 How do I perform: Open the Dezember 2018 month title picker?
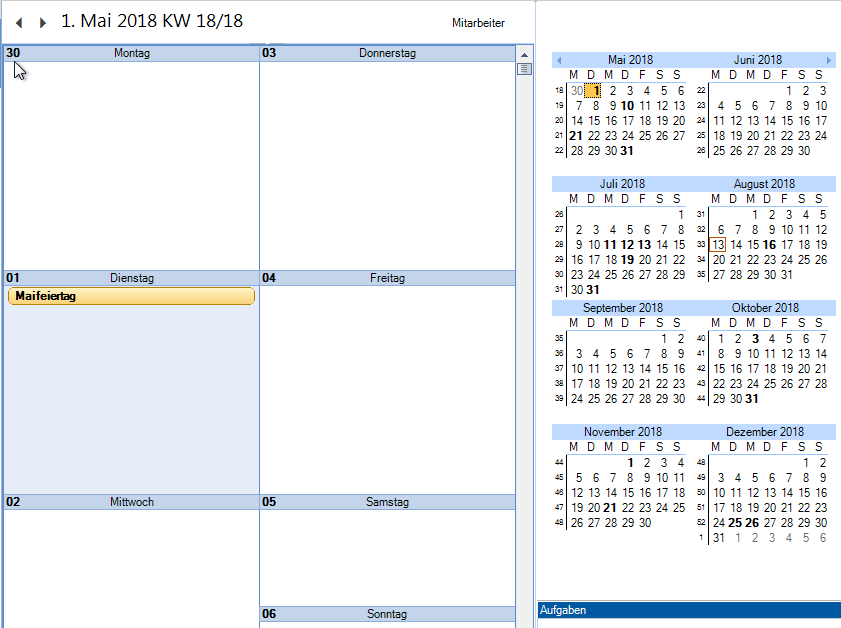pos(764,432)
